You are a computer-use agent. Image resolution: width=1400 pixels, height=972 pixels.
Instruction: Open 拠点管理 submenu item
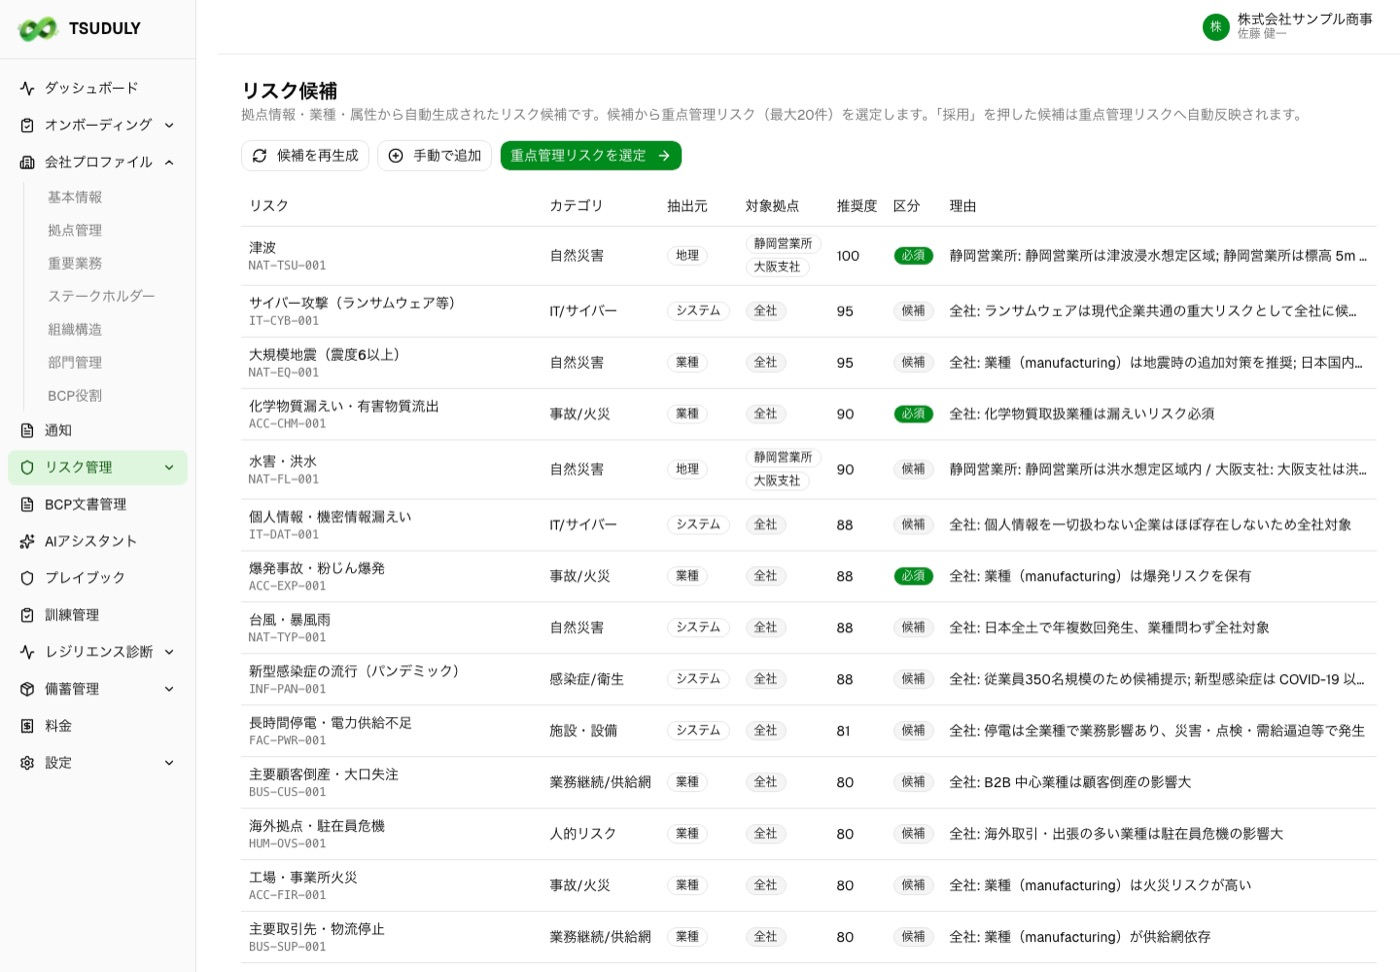[75, 231]
